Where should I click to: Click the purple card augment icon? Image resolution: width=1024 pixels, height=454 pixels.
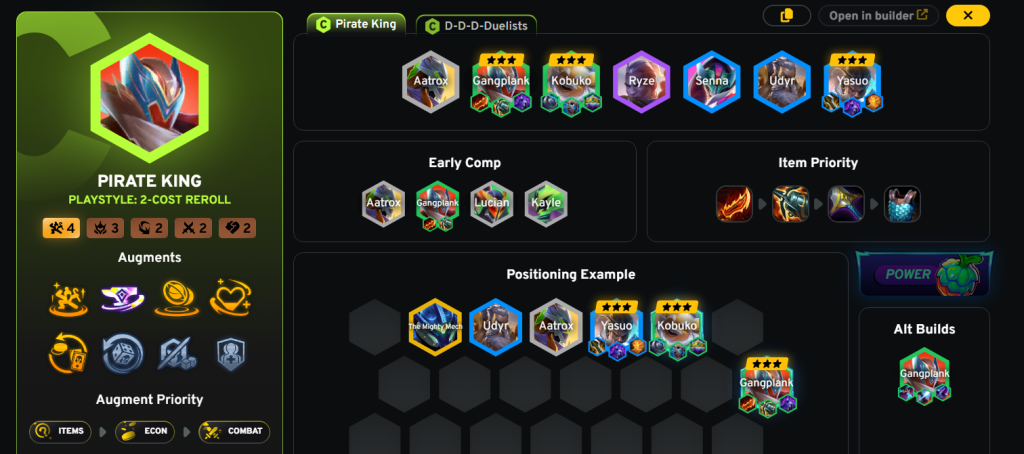point(122,299)
